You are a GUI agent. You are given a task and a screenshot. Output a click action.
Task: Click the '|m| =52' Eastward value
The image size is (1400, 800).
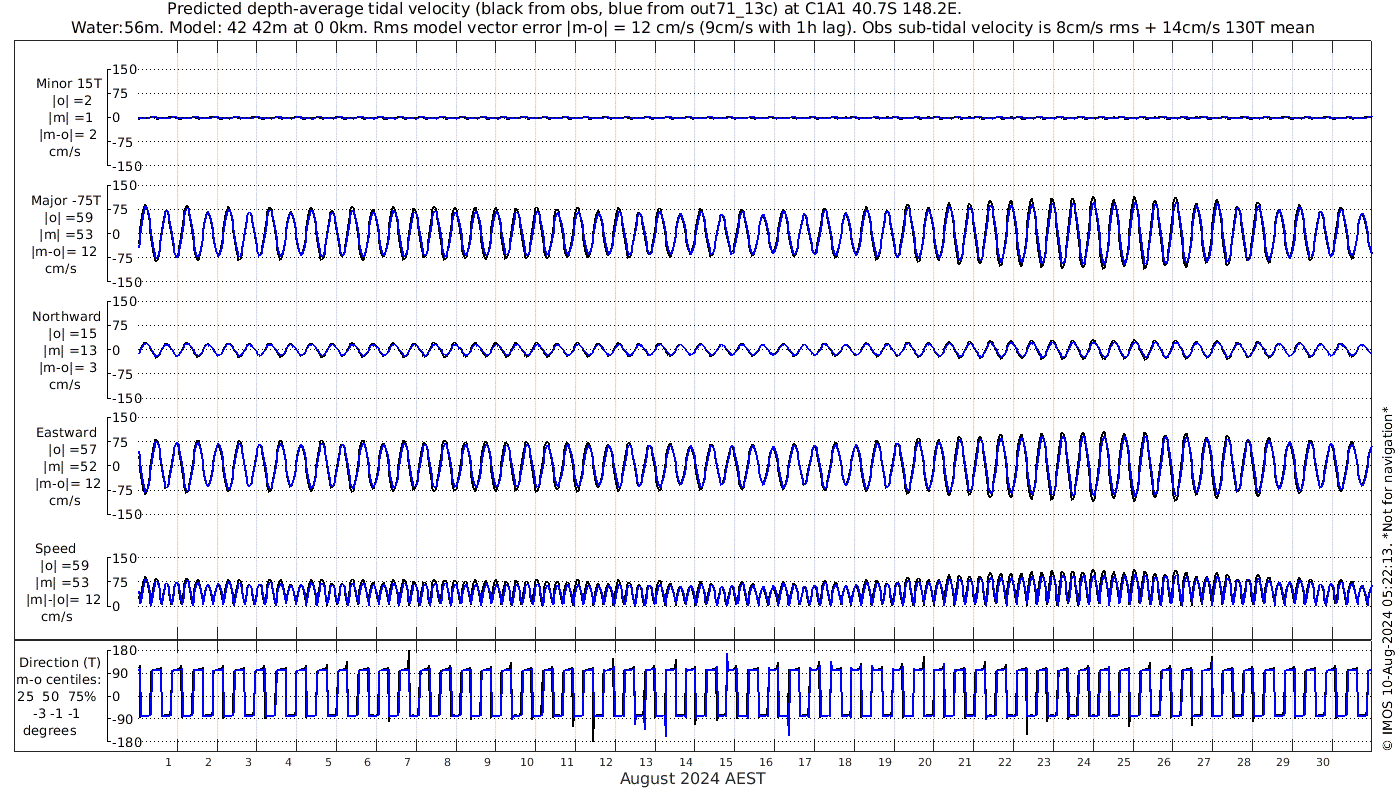(x=72, y=467)
